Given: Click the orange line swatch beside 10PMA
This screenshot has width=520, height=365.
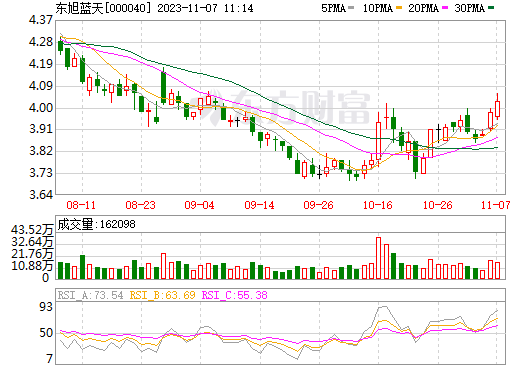Looking at the screenshot, I should pyautogui.click(x=399, y=8).
